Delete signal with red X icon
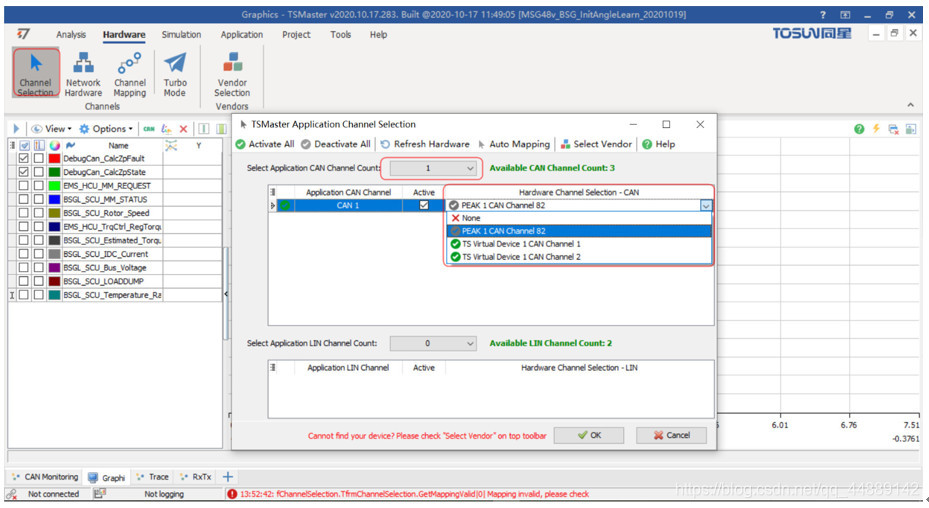Screen dimensions: 929x508 coord(184,129)
